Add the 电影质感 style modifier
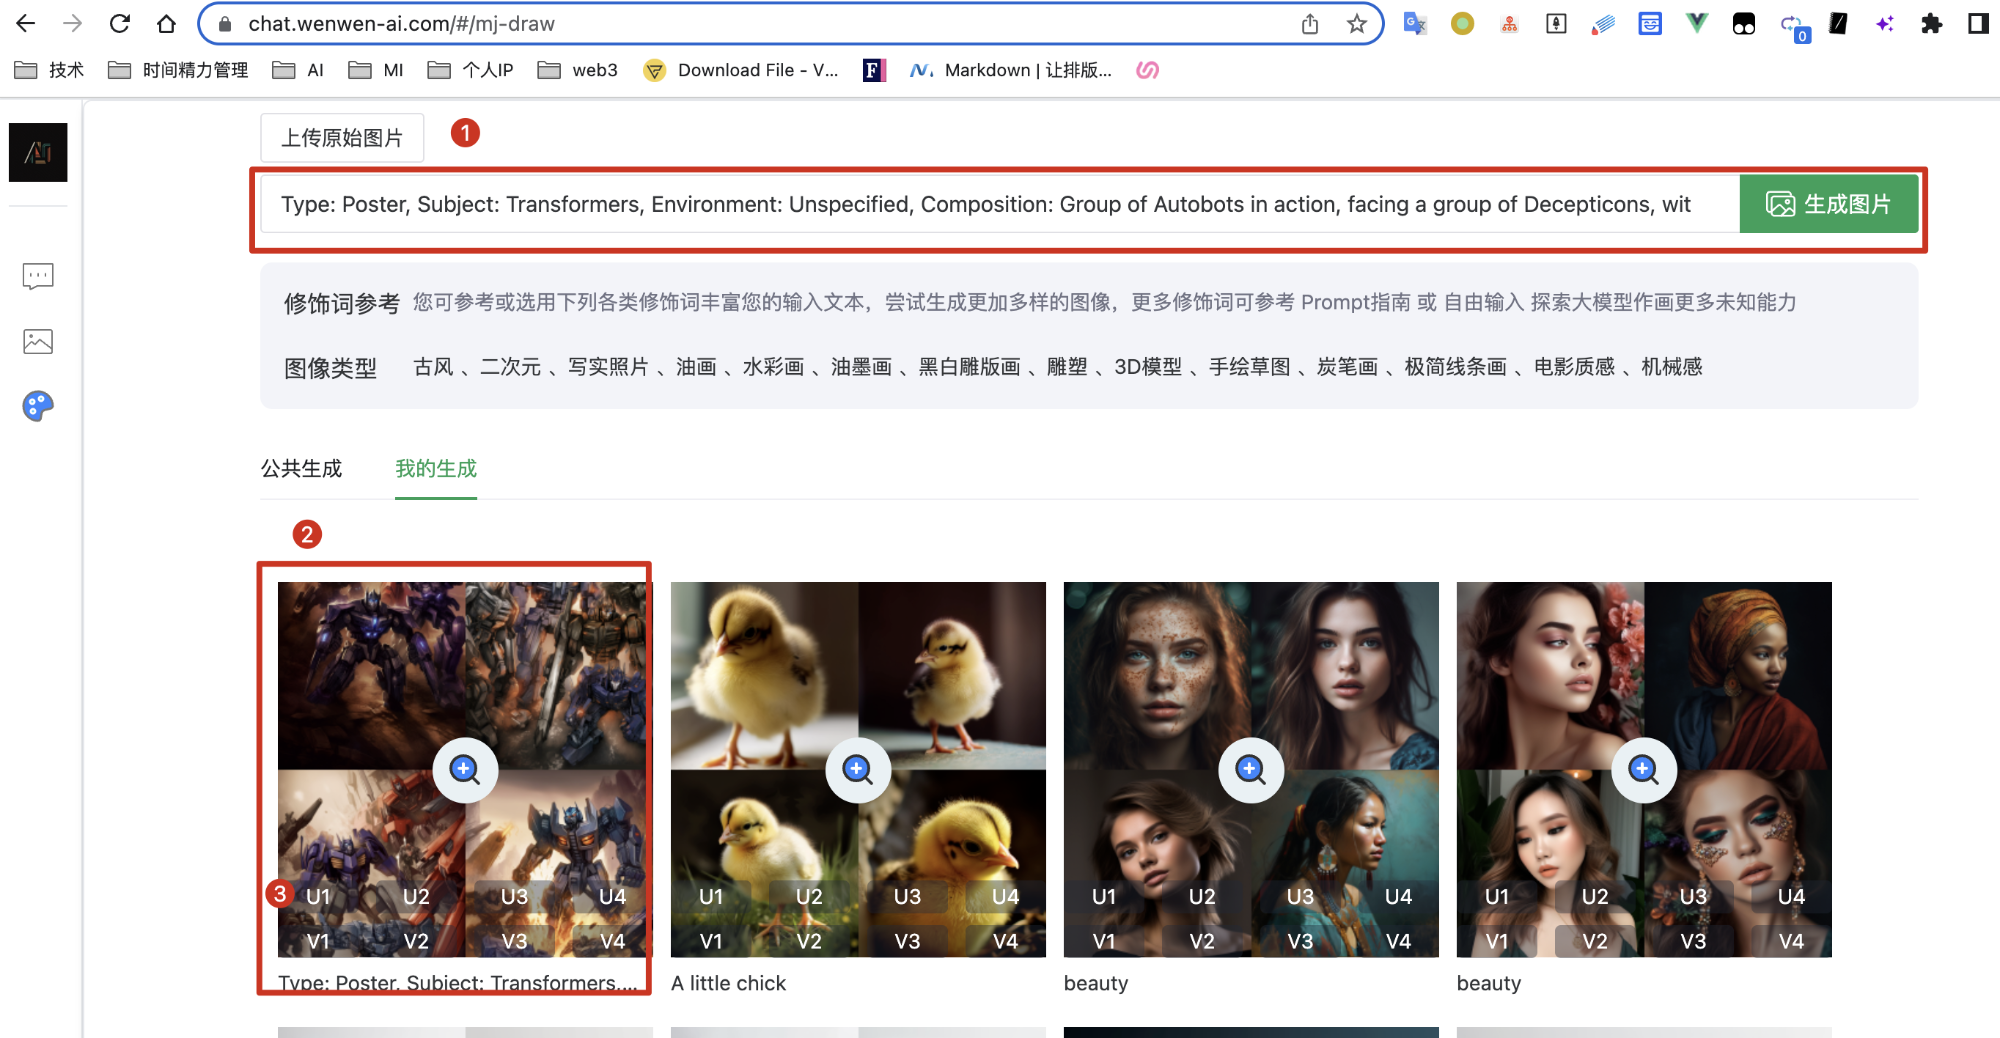2000x1038 pixels. pyautogui.click(x=1574, y=367)
